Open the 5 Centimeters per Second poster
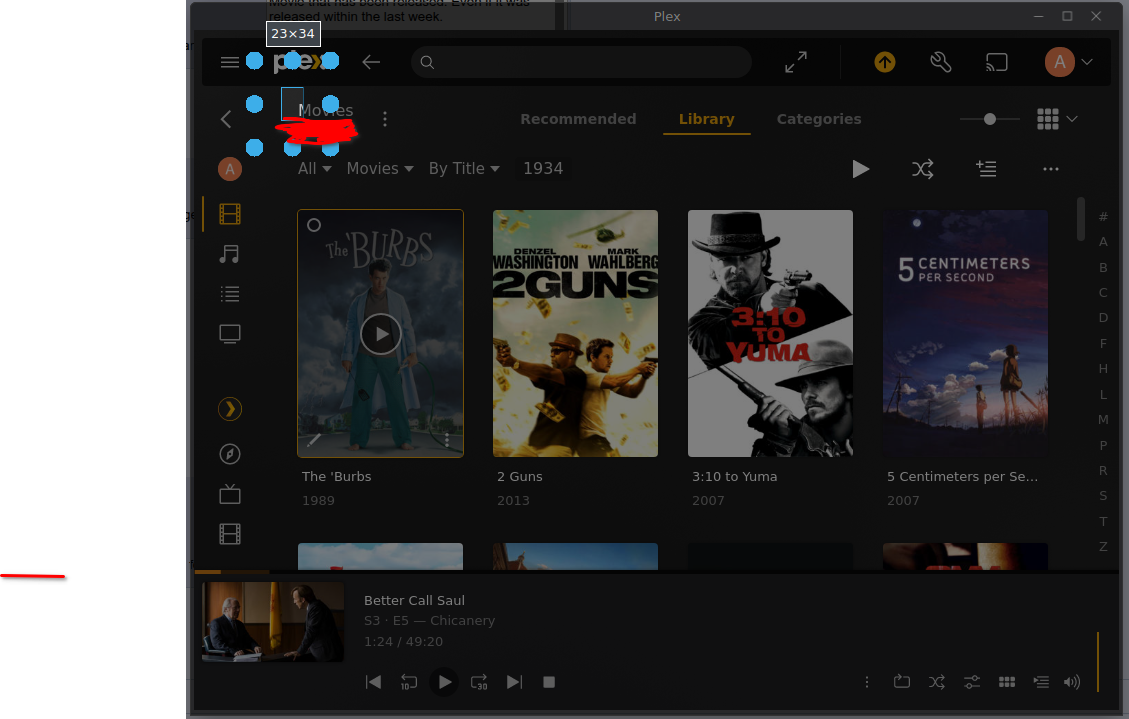Image resolution: width=1129 pixels, height=719 pixels. point(966,333)
